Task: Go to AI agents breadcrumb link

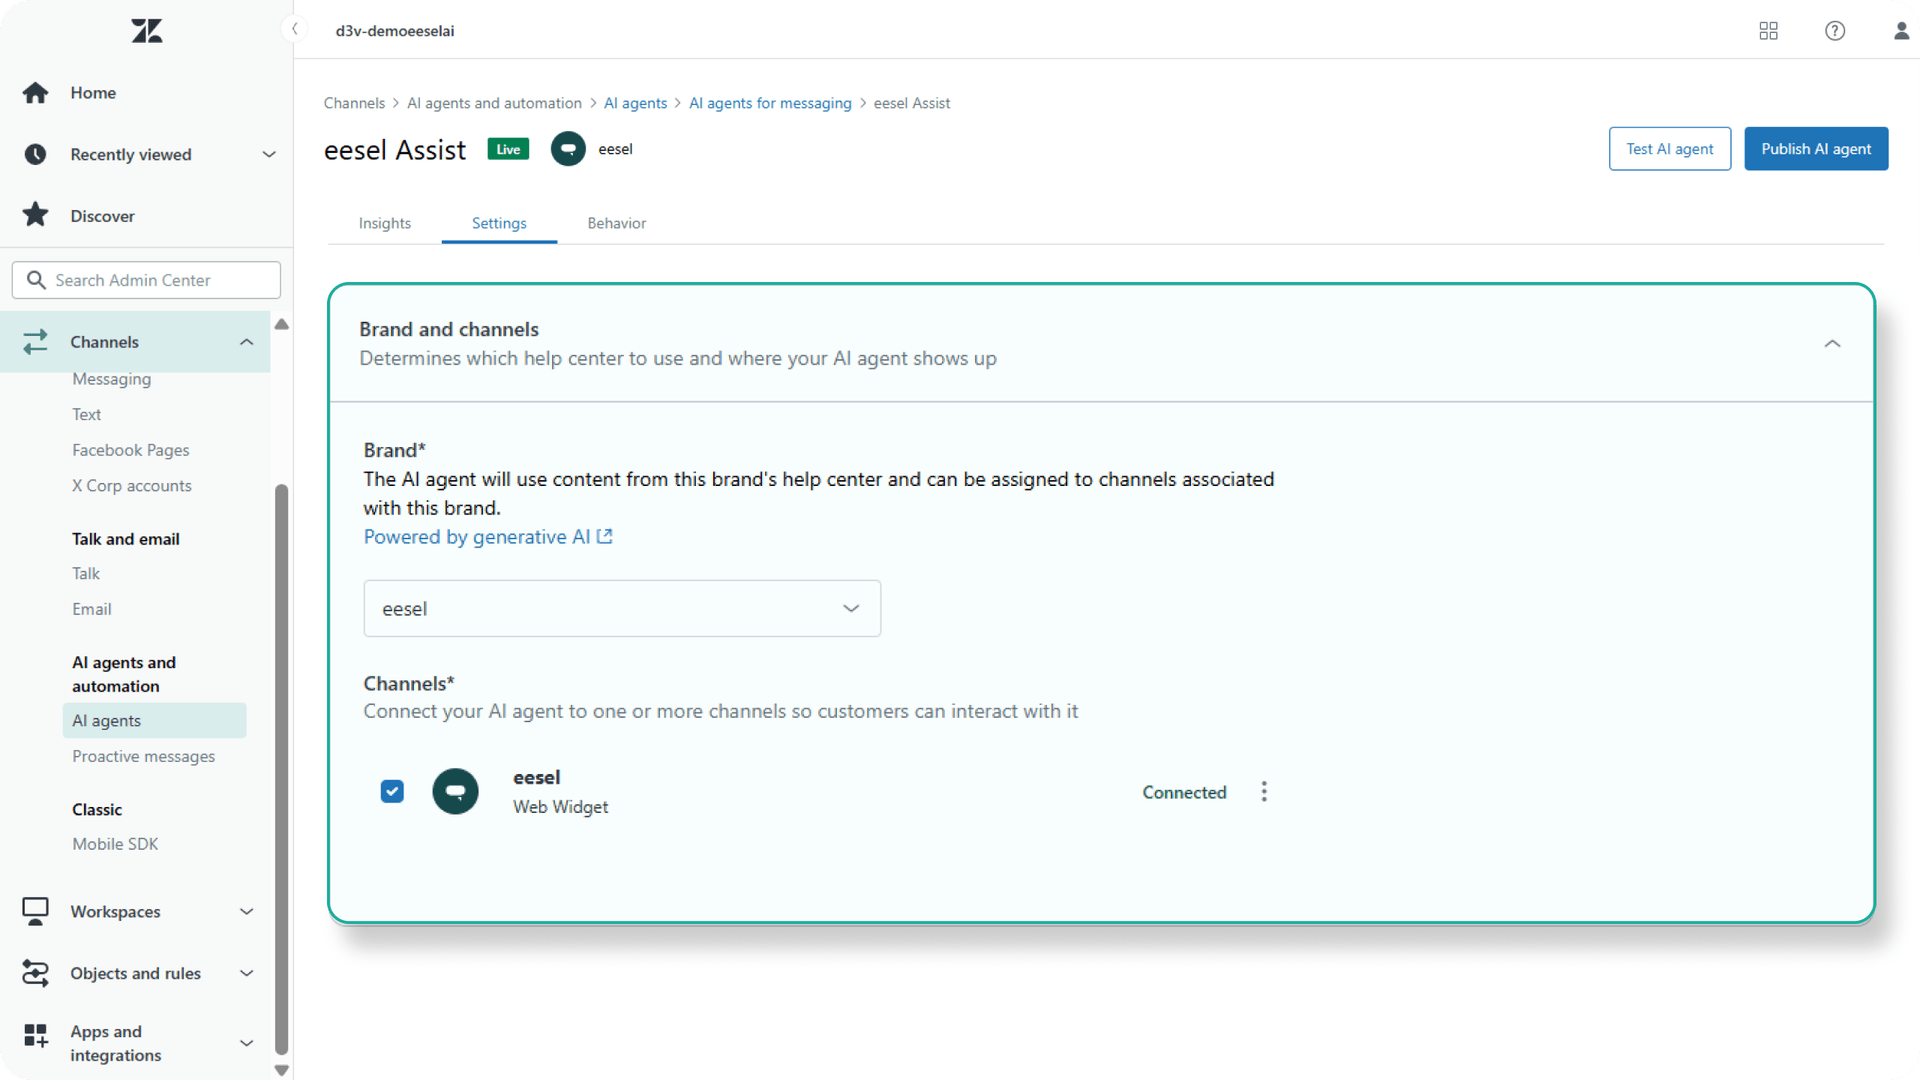Action: 635,103
